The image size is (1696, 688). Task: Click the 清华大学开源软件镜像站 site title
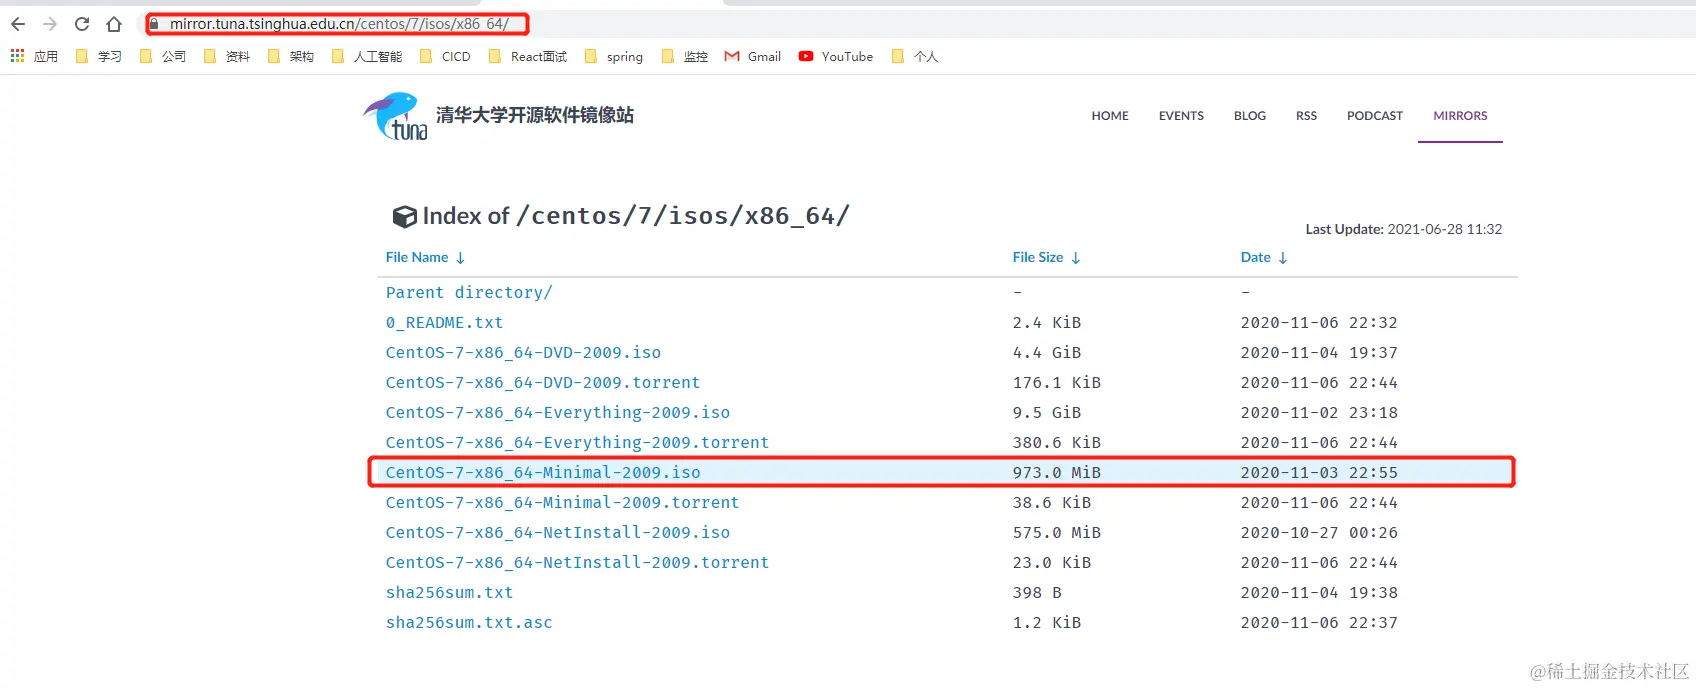pyautogui.click(x=535, y=115)
